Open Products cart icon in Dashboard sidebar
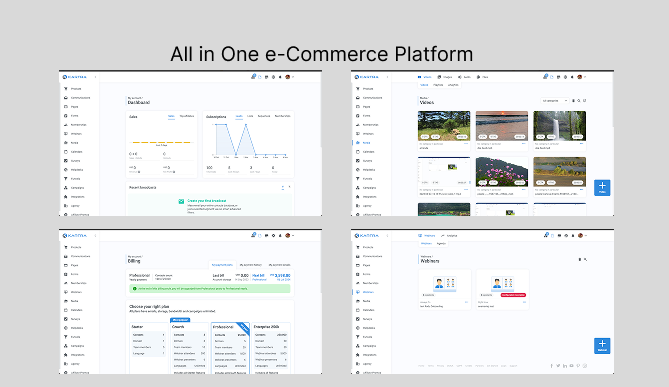669x387 pixels. pos(66,89)
